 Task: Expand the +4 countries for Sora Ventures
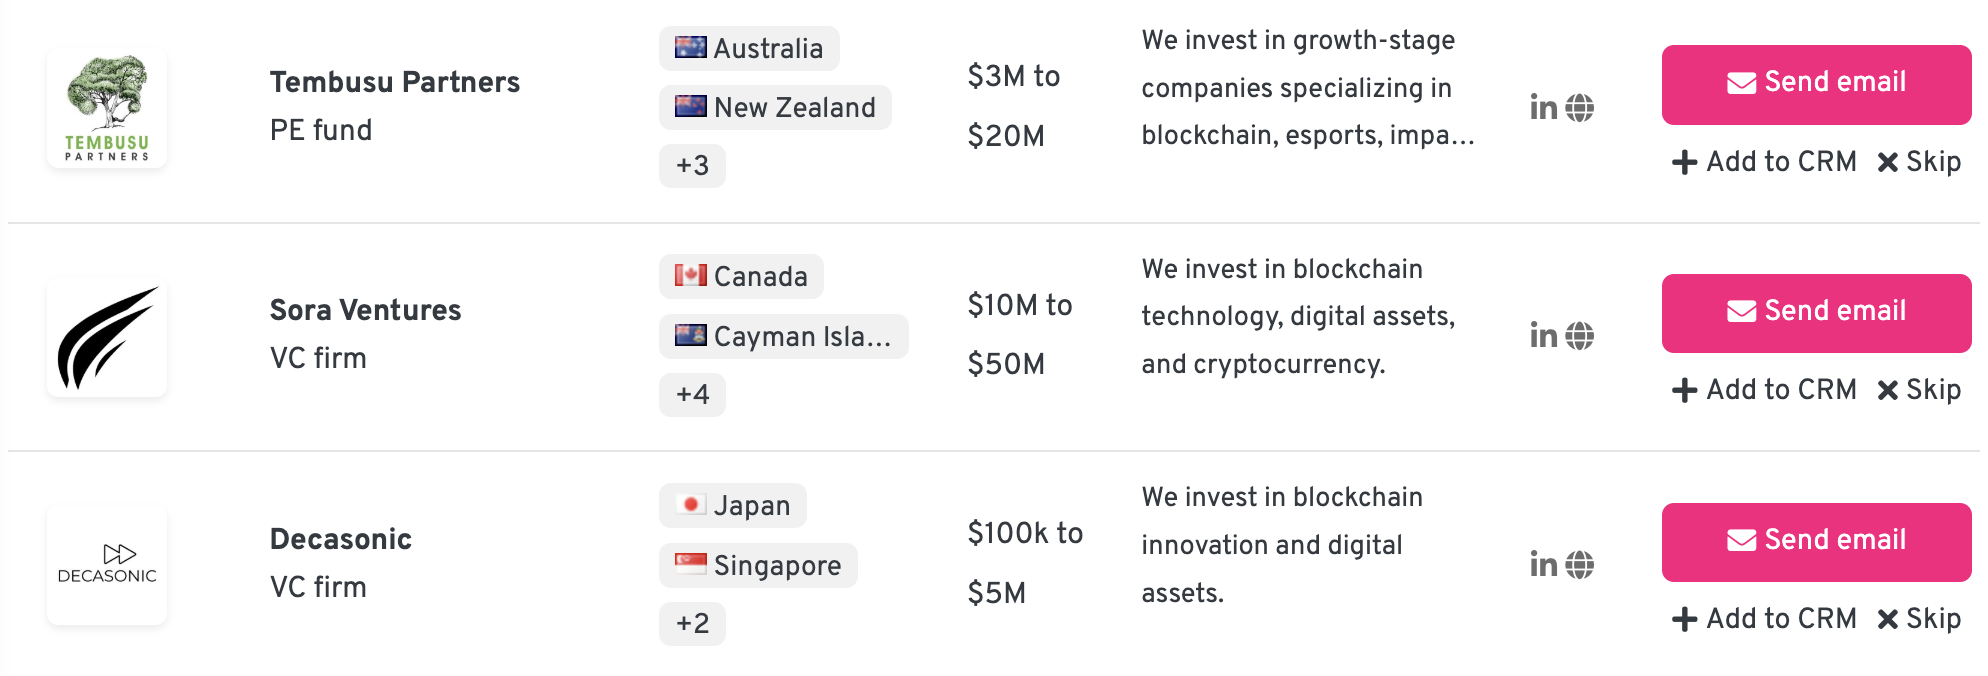click(x=692, y=394)
